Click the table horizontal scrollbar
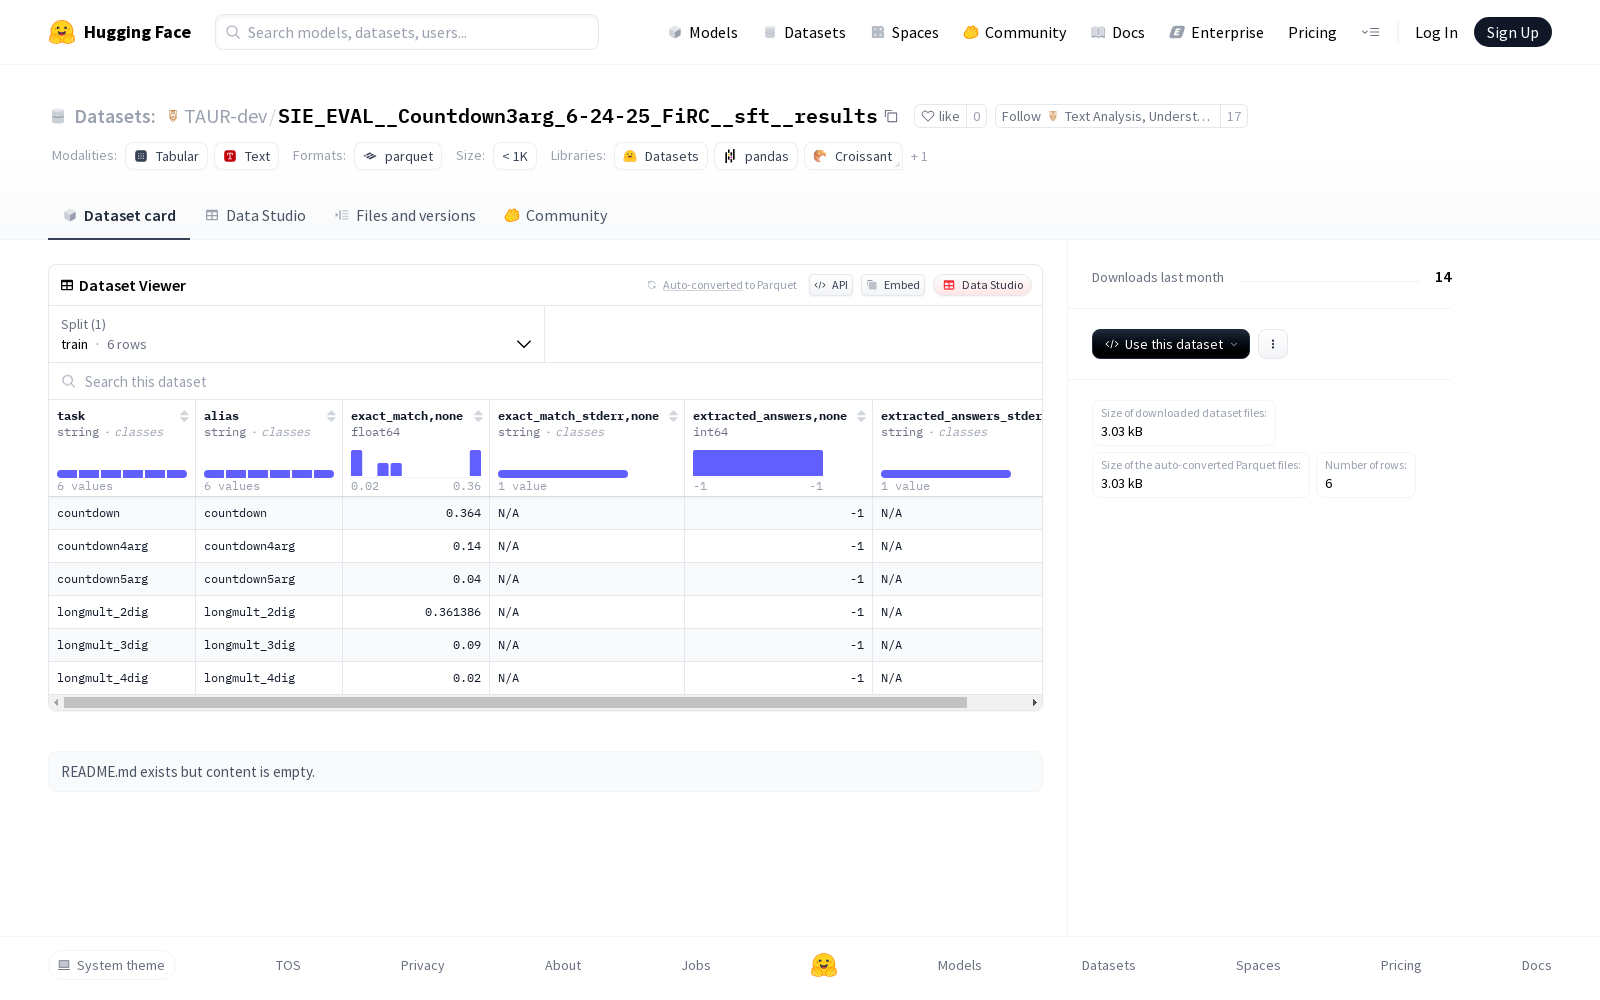 (515, 703)
